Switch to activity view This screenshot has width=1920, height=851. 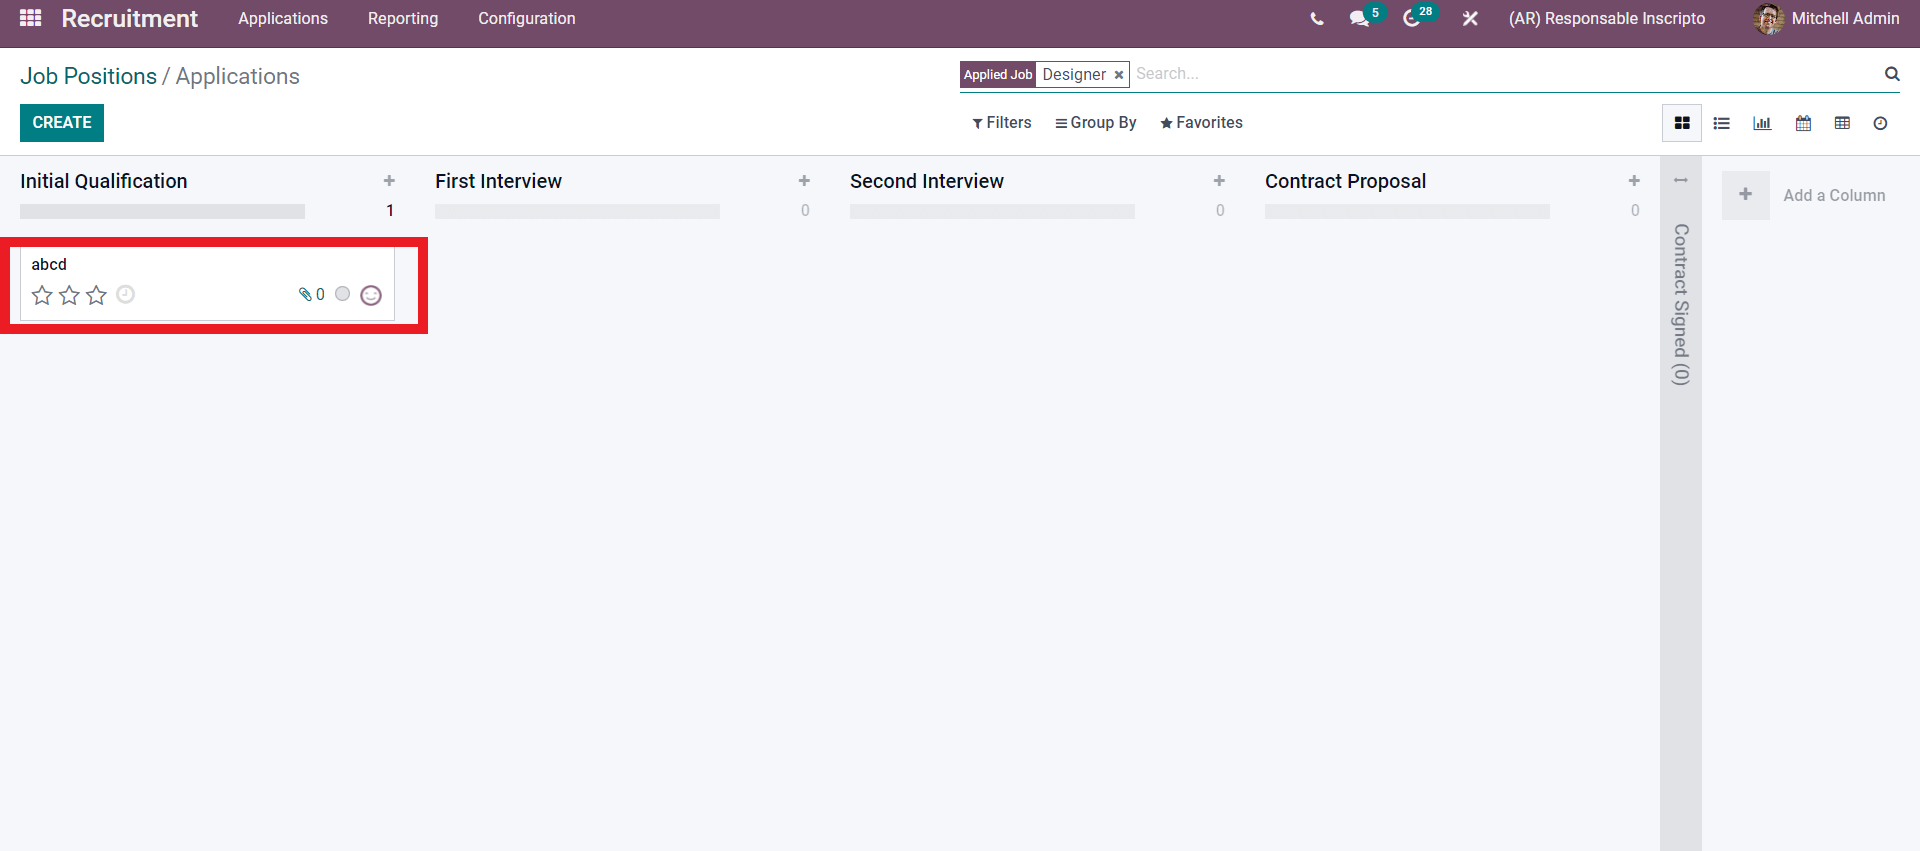point(1880,123)
